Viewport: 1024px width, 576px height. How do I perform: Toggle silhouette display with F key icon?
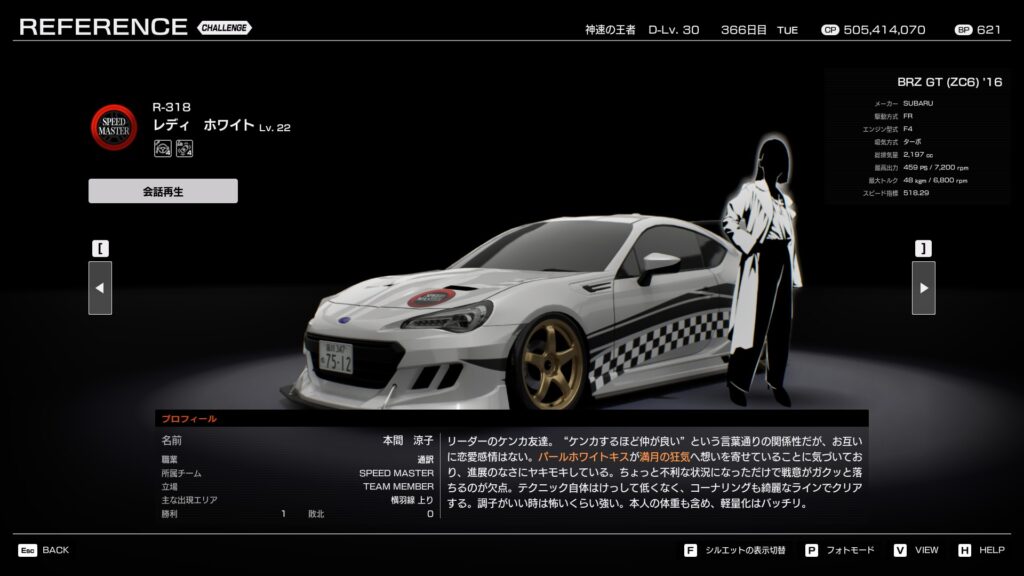[x=690, y=550]
